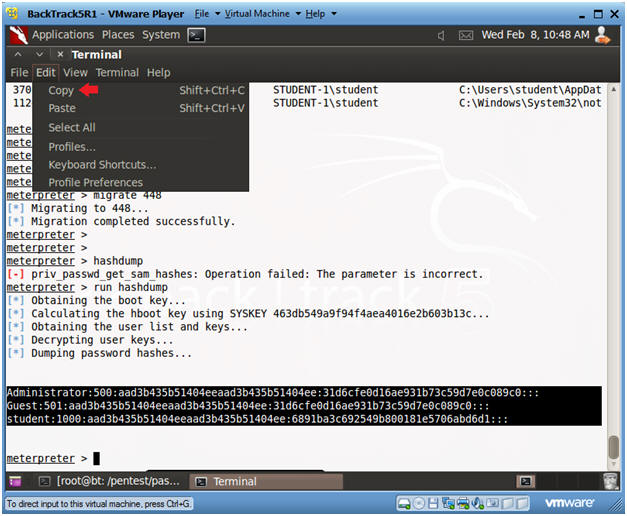Image resolution: width=627 pixels, height=516 pixels.
Task: Open the Terminal menu in menubar
Action: tap(117, 72)
